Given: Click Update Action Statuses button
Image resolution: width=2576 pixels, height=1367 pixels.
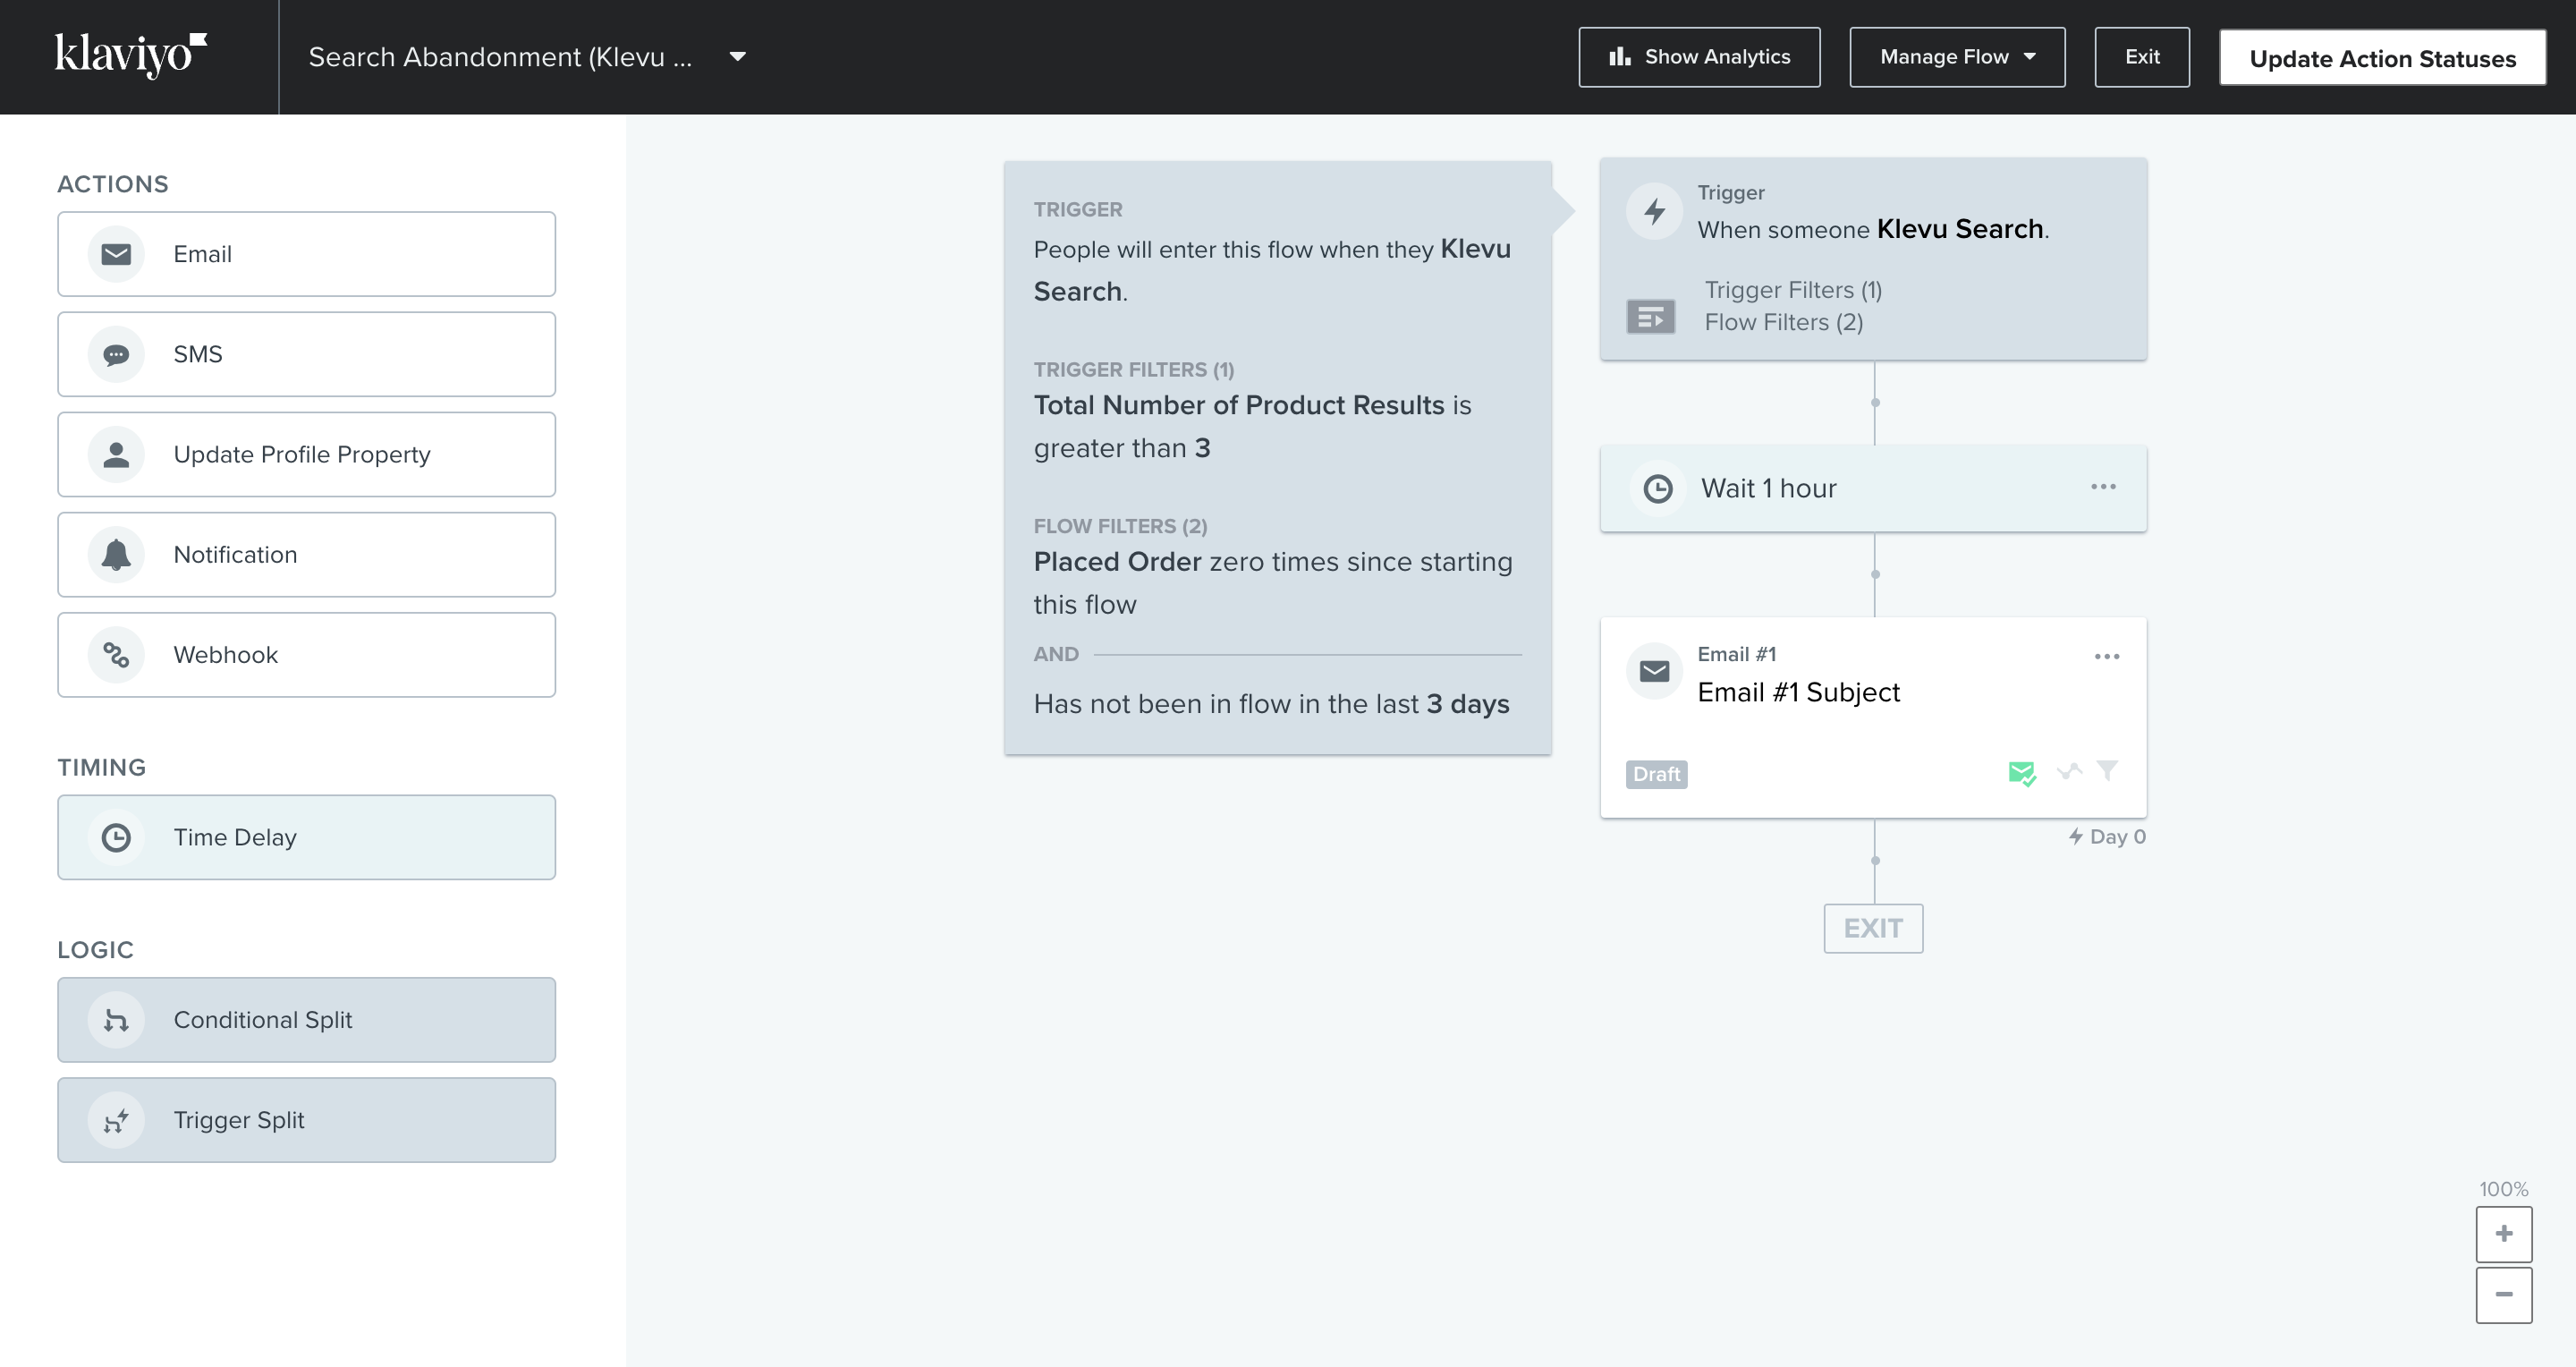Looking at the screenshot, I should pyautogui.click(x=2382, y=58).
